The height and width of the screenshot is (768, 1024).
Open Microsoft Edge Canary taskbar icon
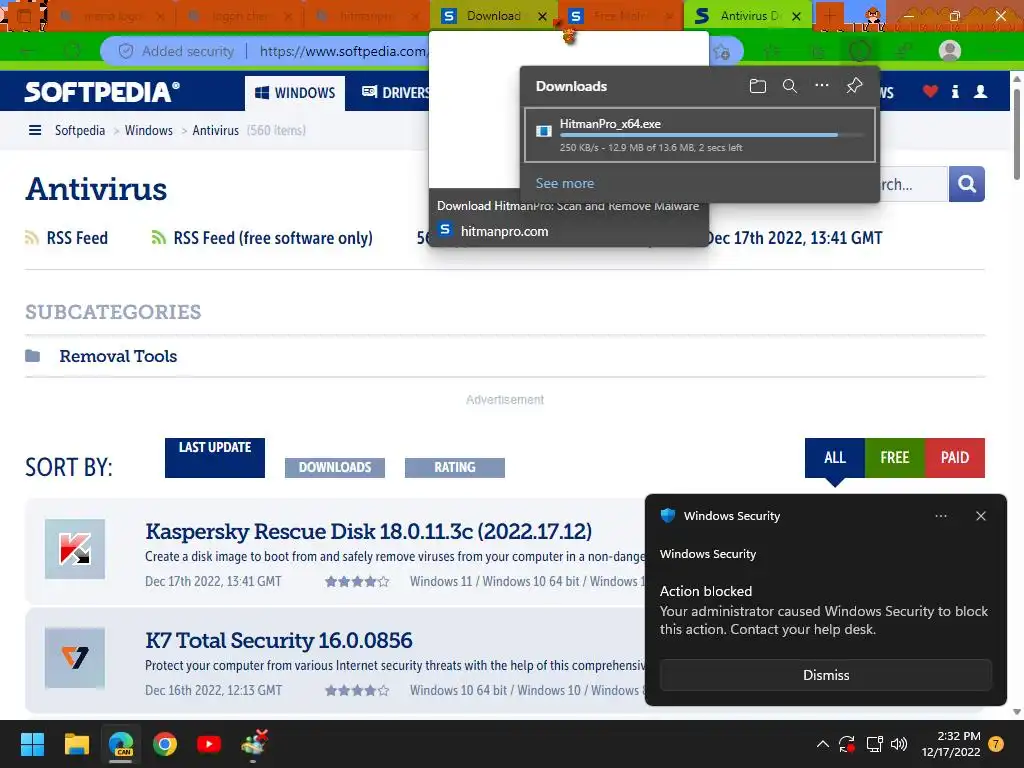pyautogui.click(x=121, y=744)
